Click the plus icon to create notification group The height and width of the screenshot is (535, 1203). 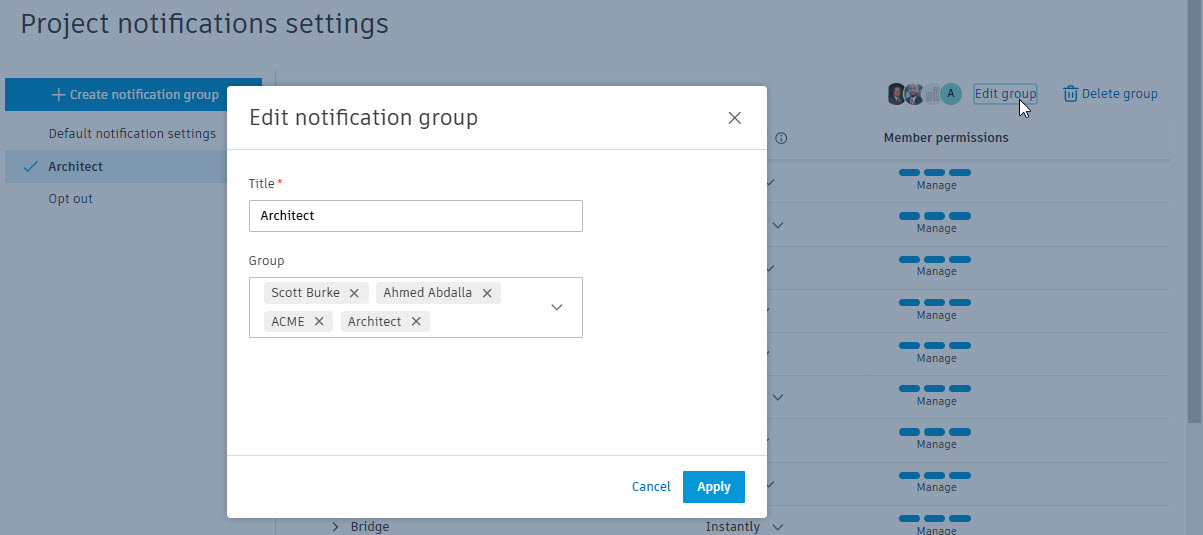pyautogui.click(x=58, y=95)
